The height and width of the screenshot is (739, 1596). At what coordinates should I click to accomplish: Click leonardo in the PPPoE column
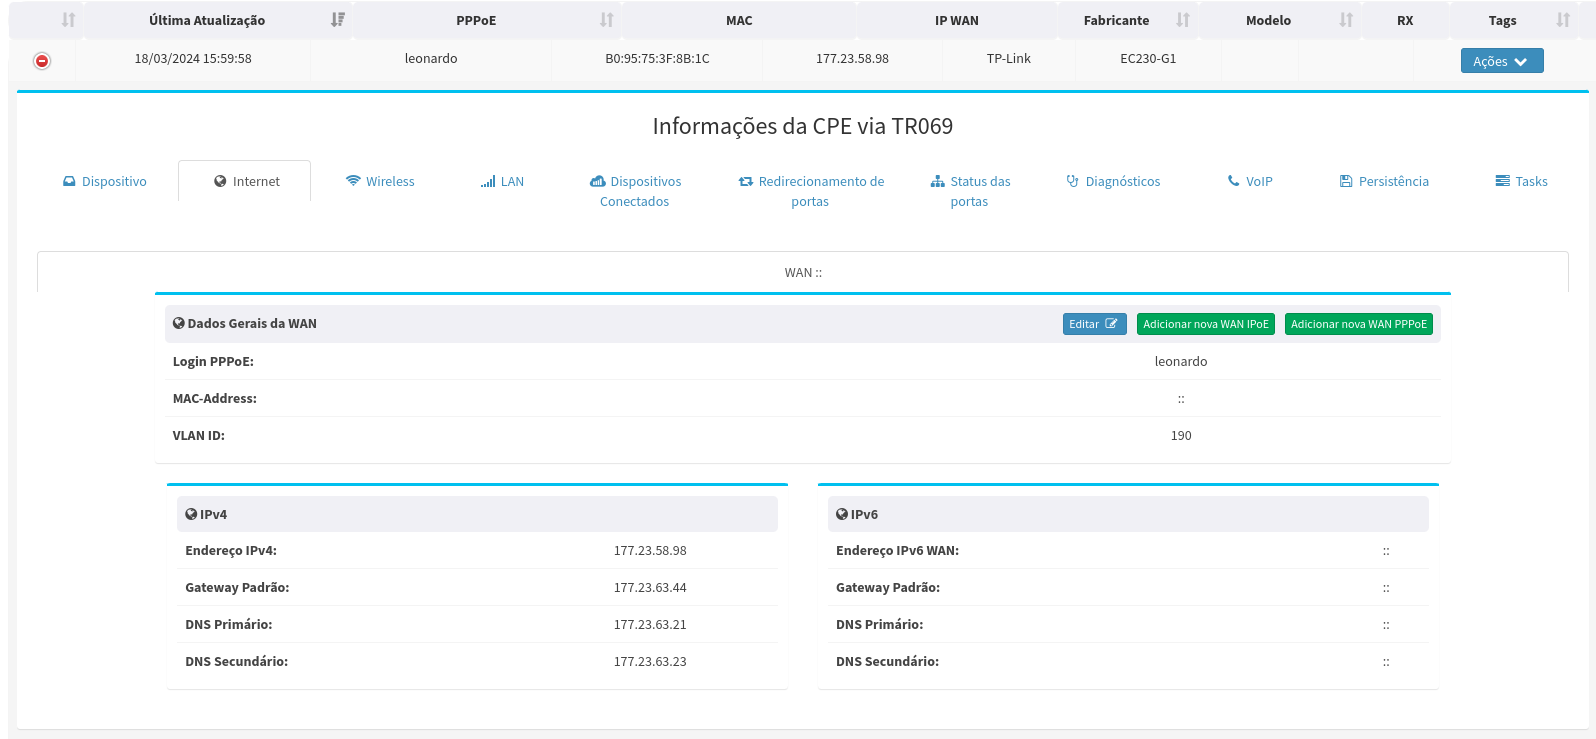[x=431, y=58]
